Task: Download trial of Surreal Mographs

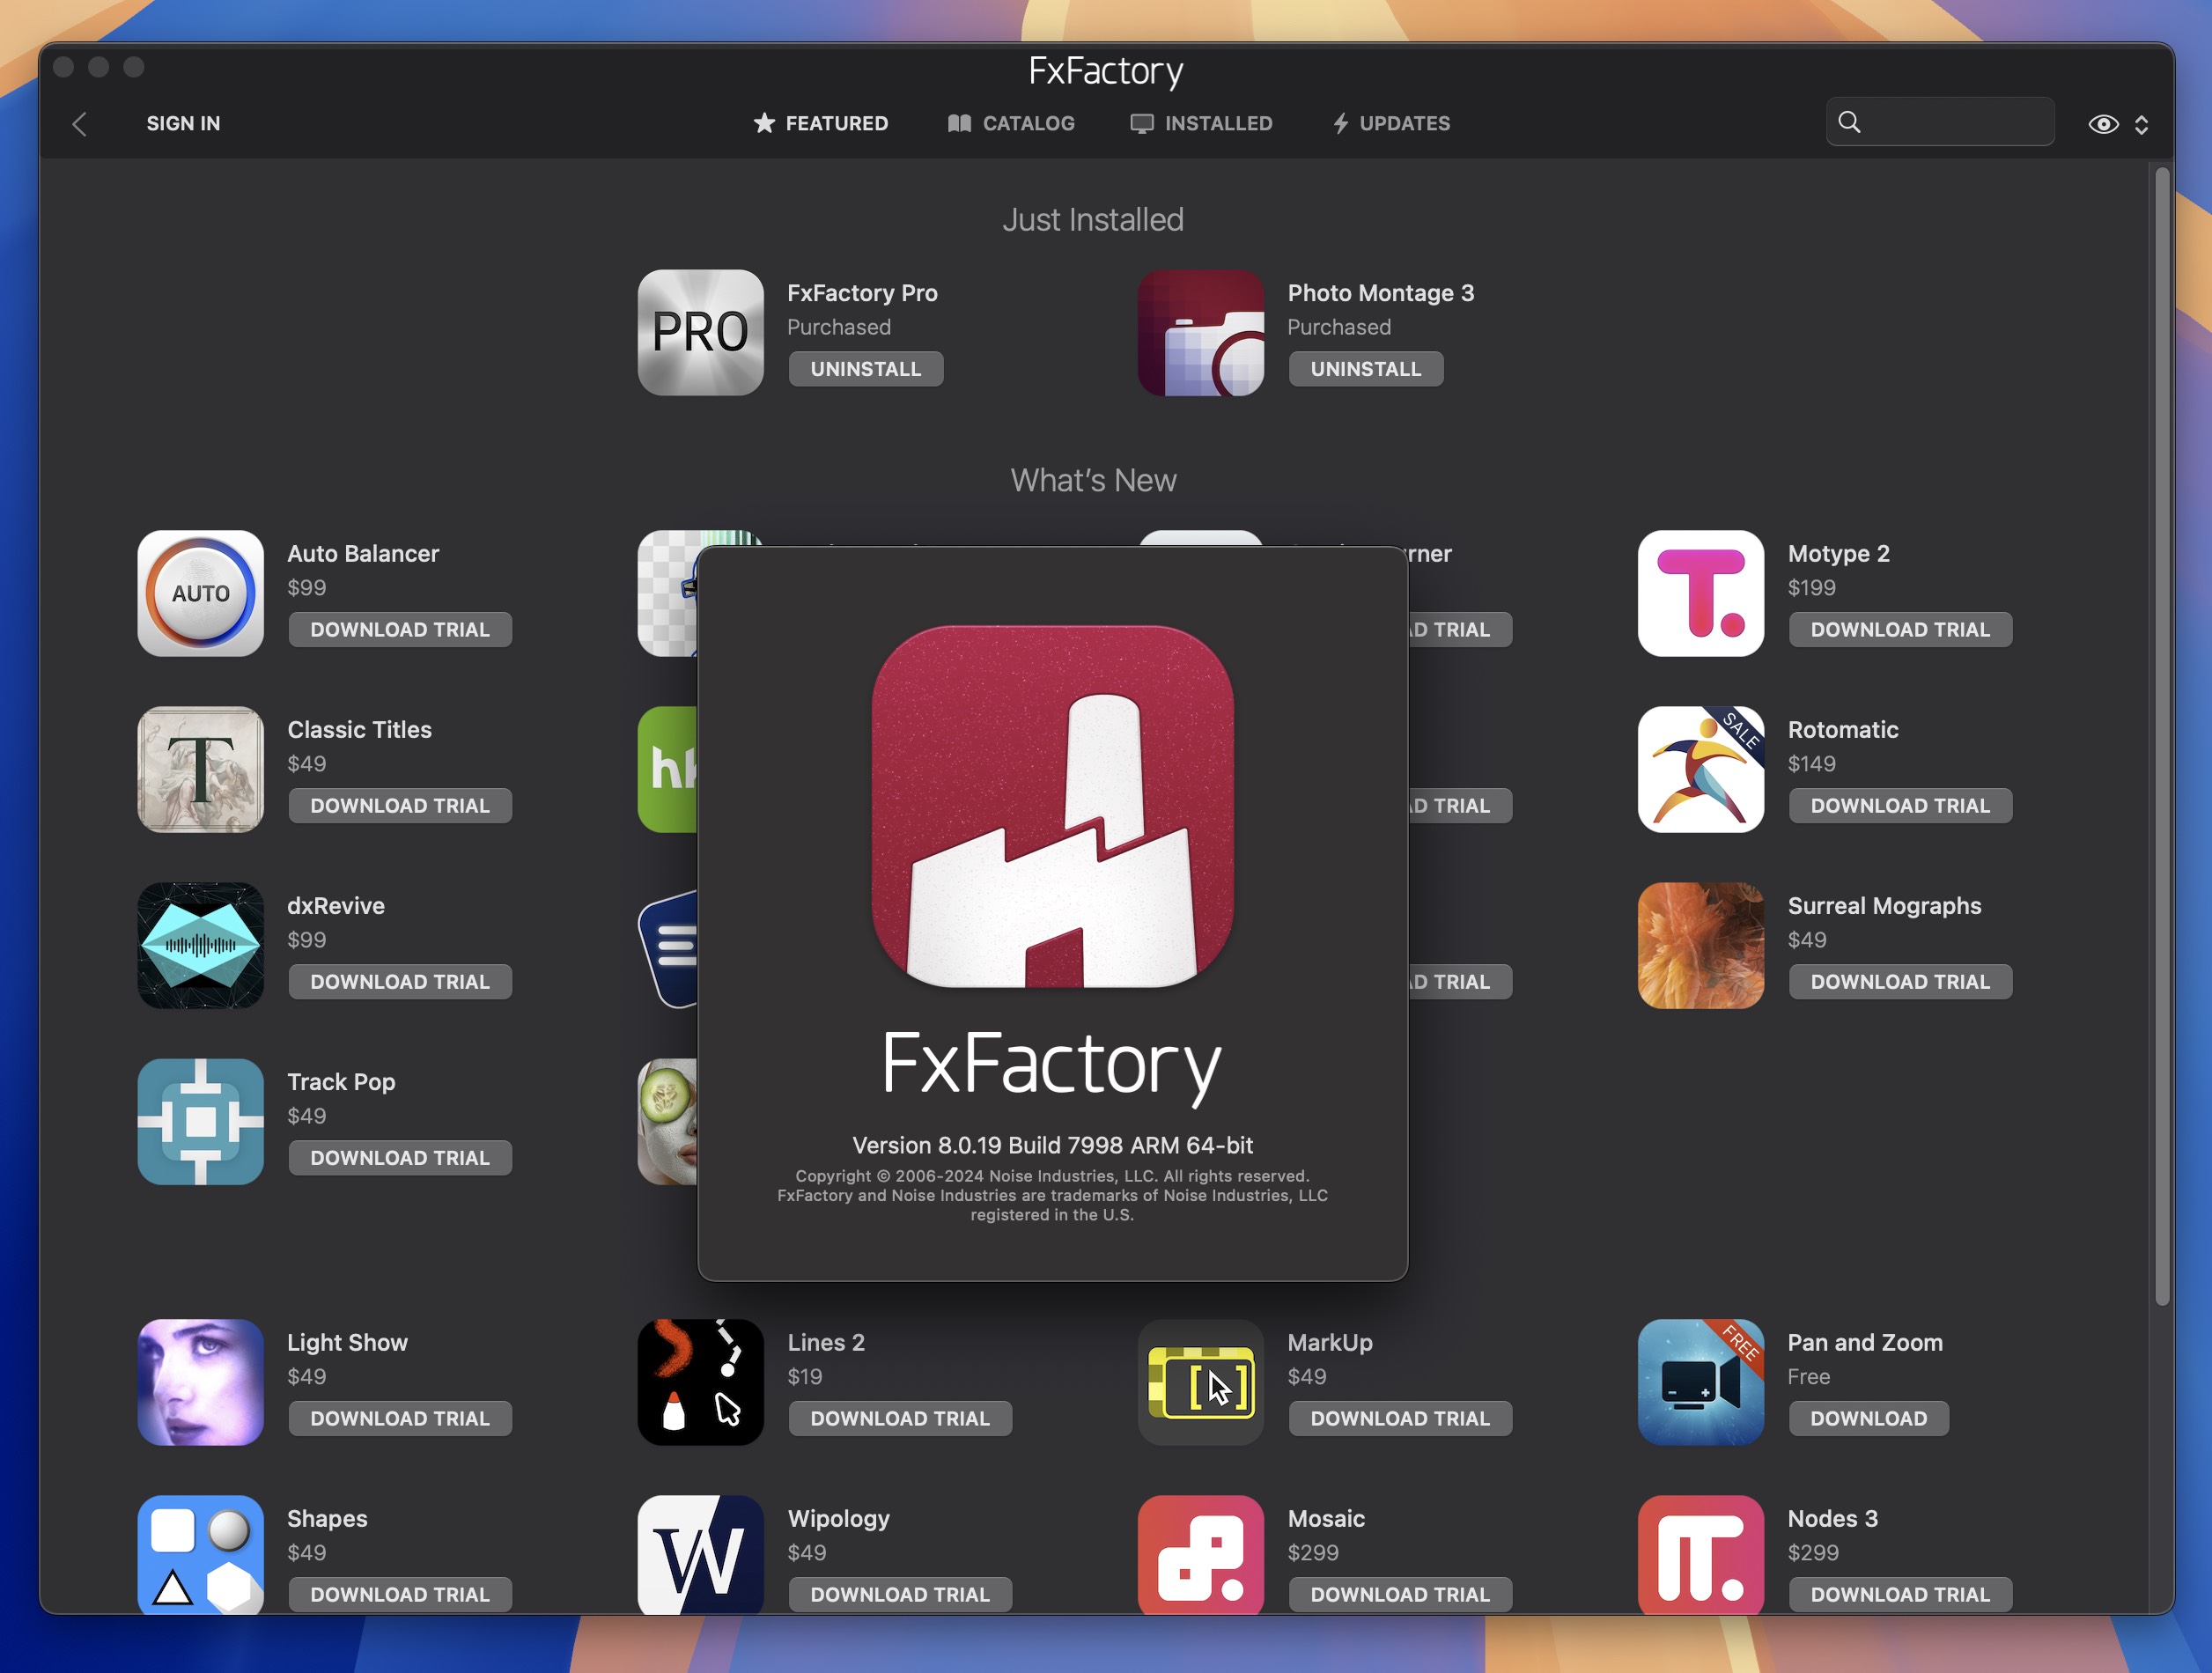Action: click(x=1900, y=982)
